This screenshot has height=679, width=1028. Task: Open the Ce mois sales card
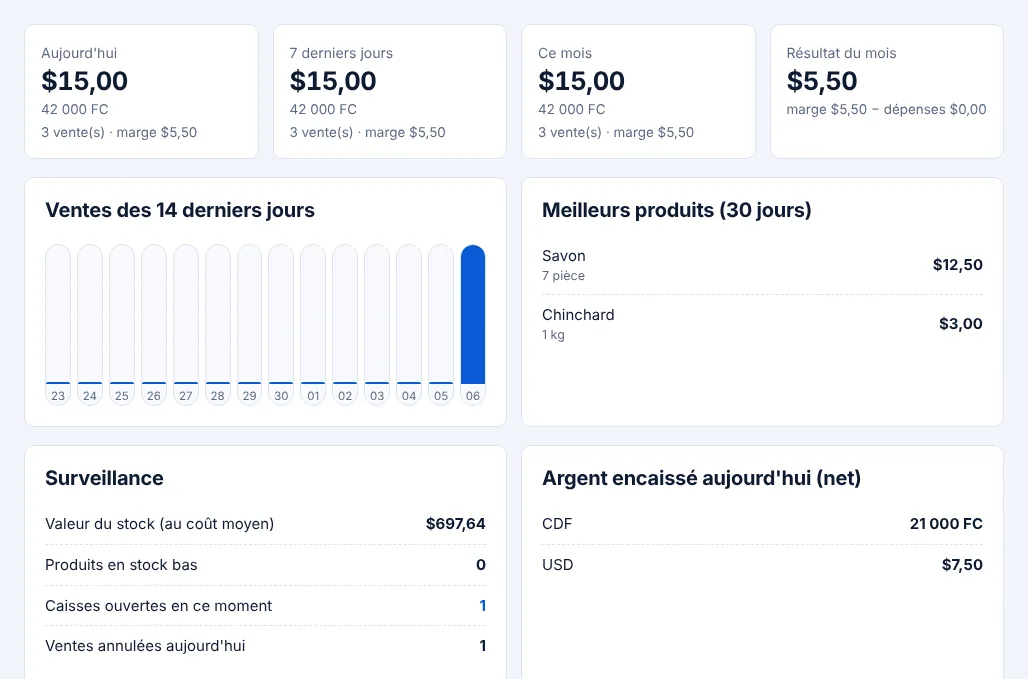(639, 92)
